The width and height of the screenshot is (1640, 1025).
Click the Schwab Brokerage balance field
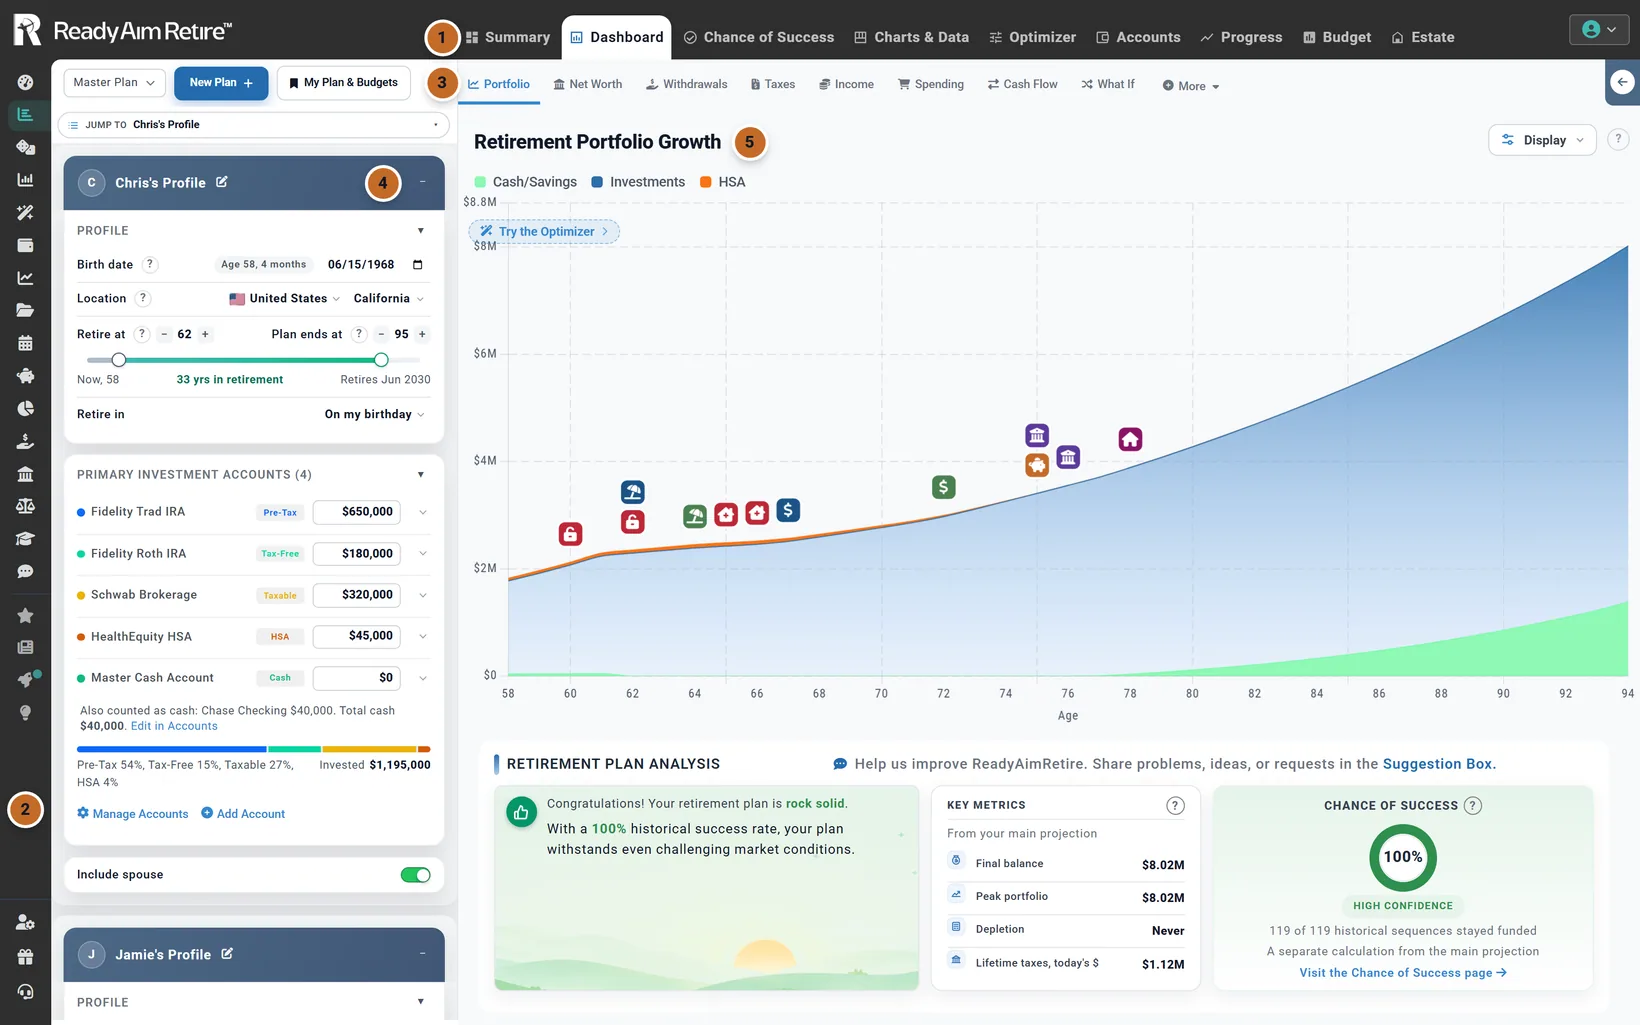(x=357, y=595)
